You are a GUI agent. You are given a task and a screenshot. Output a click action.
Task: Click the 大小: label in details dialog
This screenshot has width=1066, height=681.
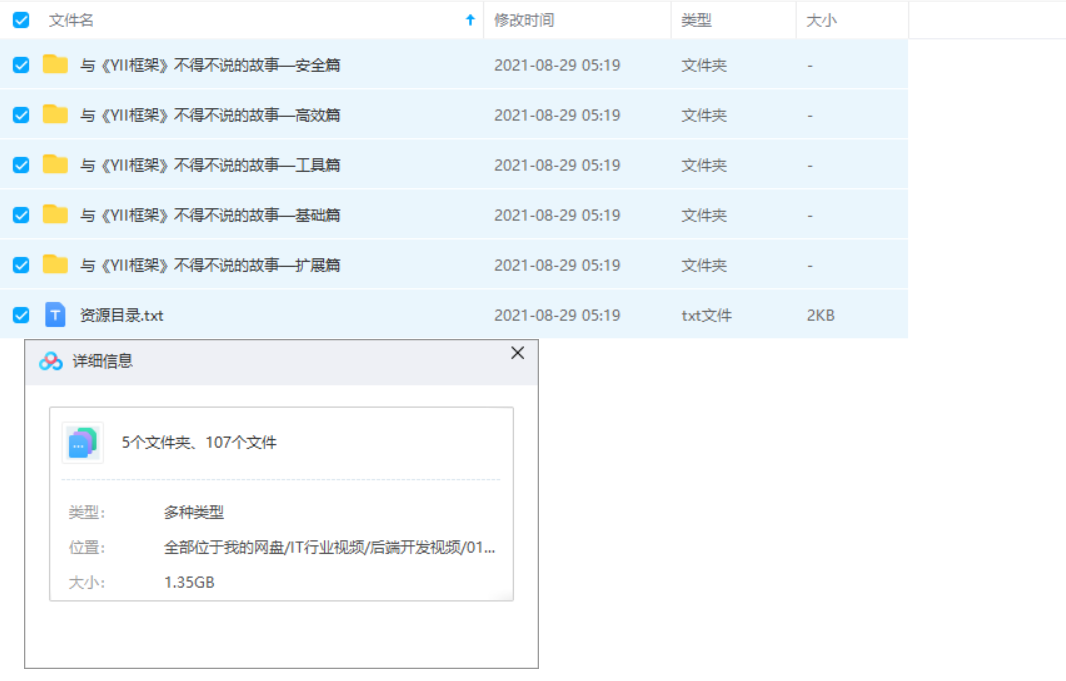point(86,582)
